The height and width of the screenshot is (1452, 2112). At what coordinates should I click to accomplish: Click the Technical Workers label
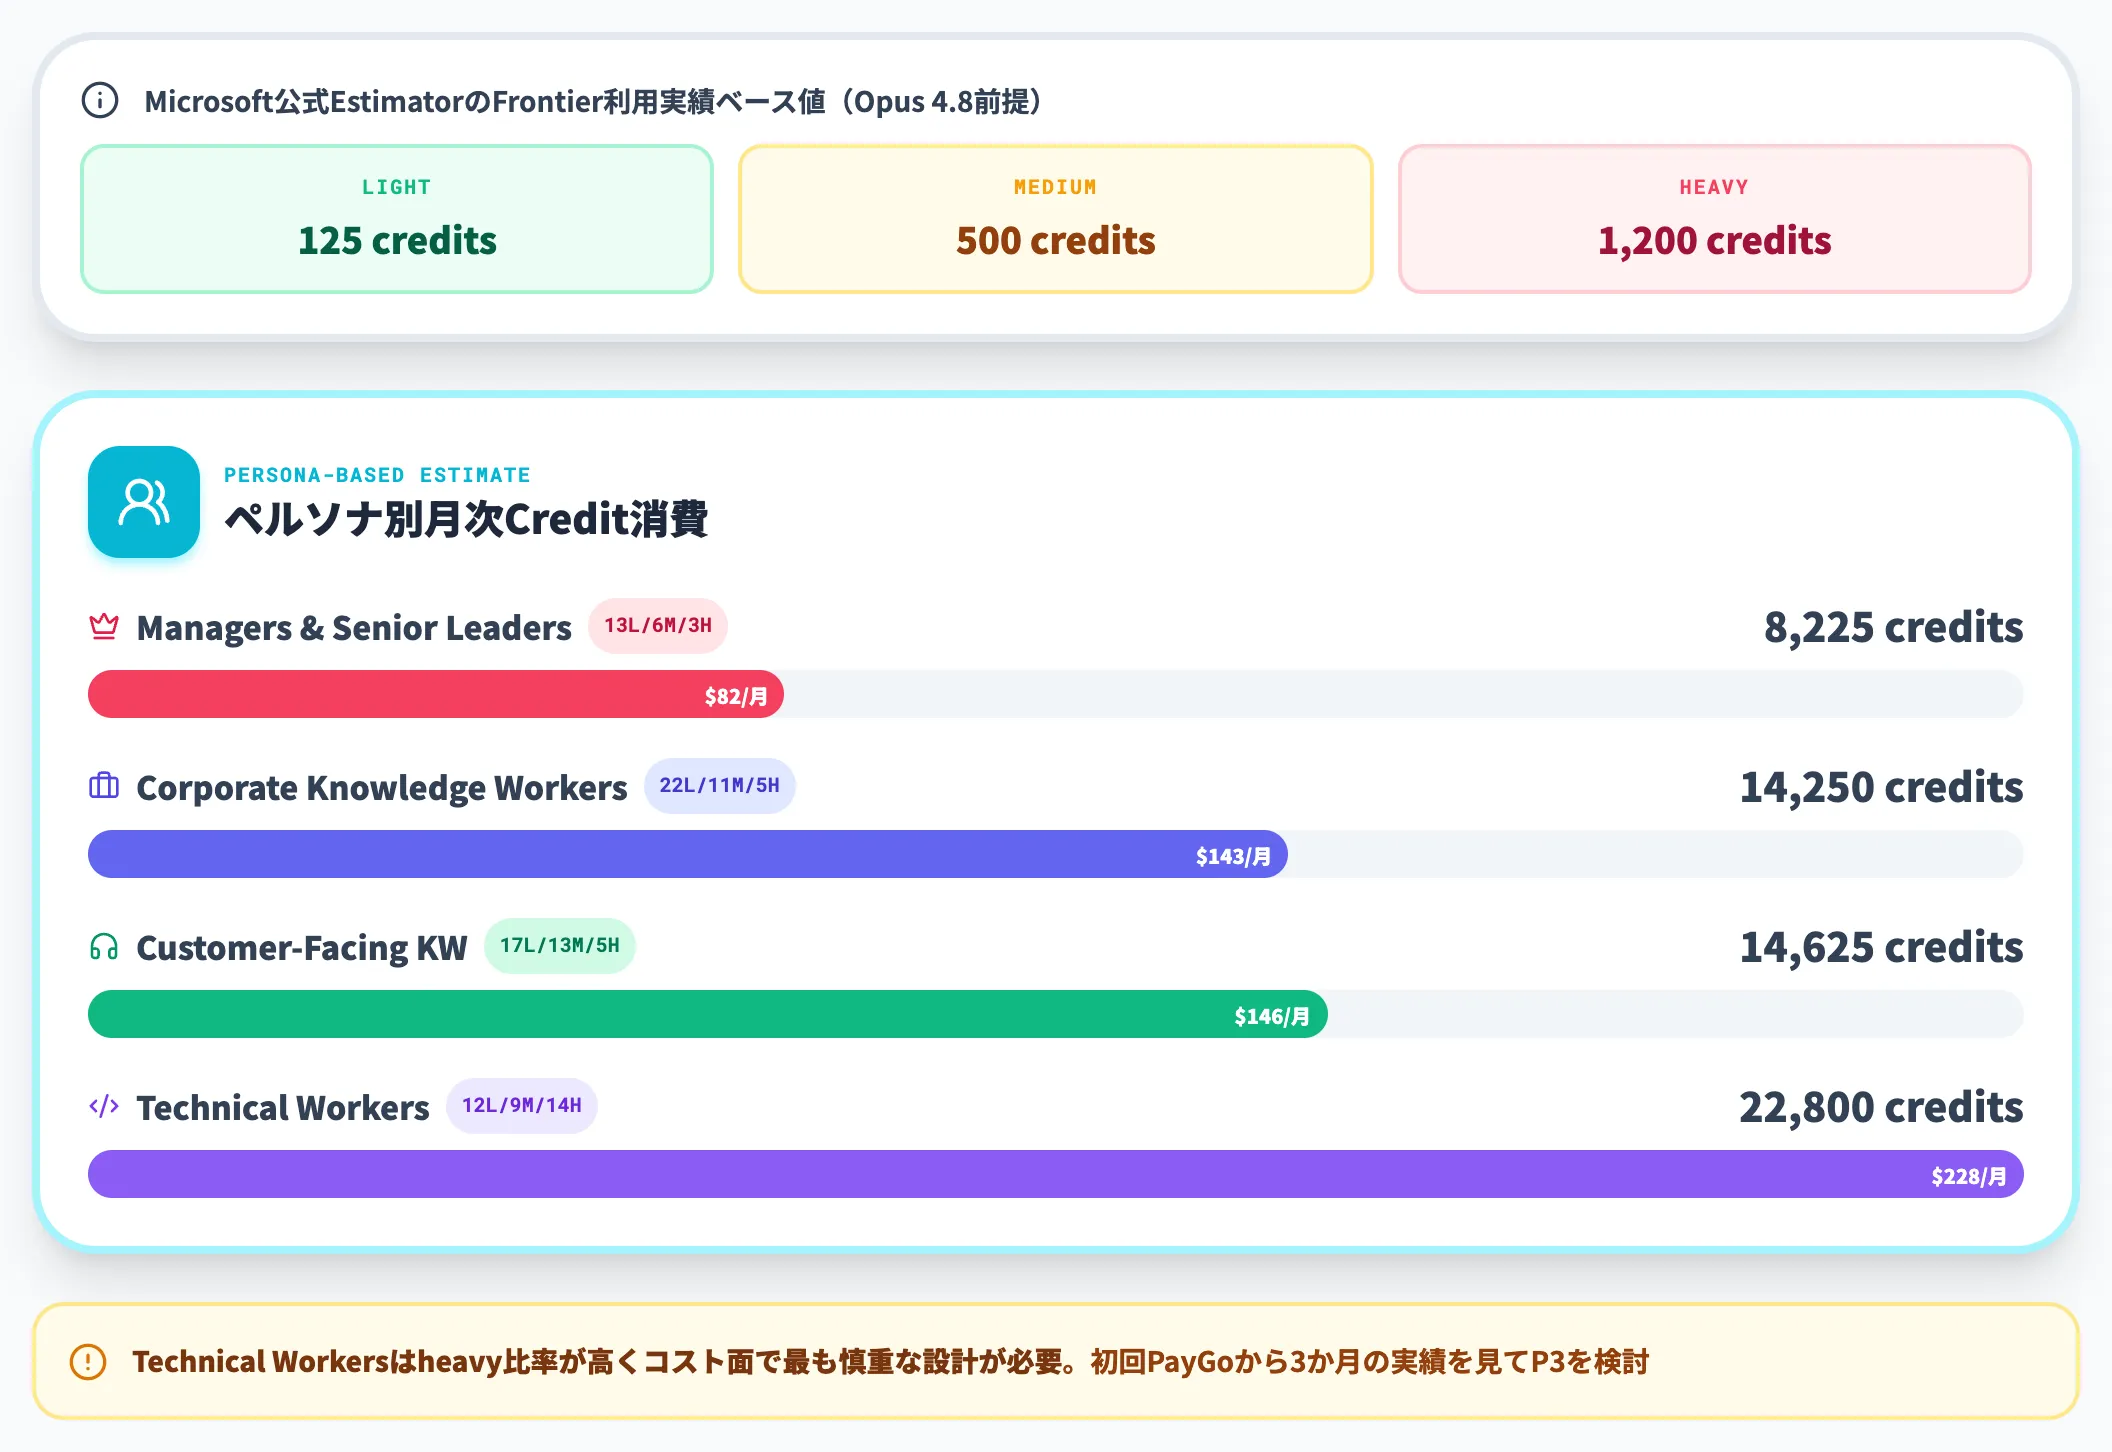(283, 1108)
